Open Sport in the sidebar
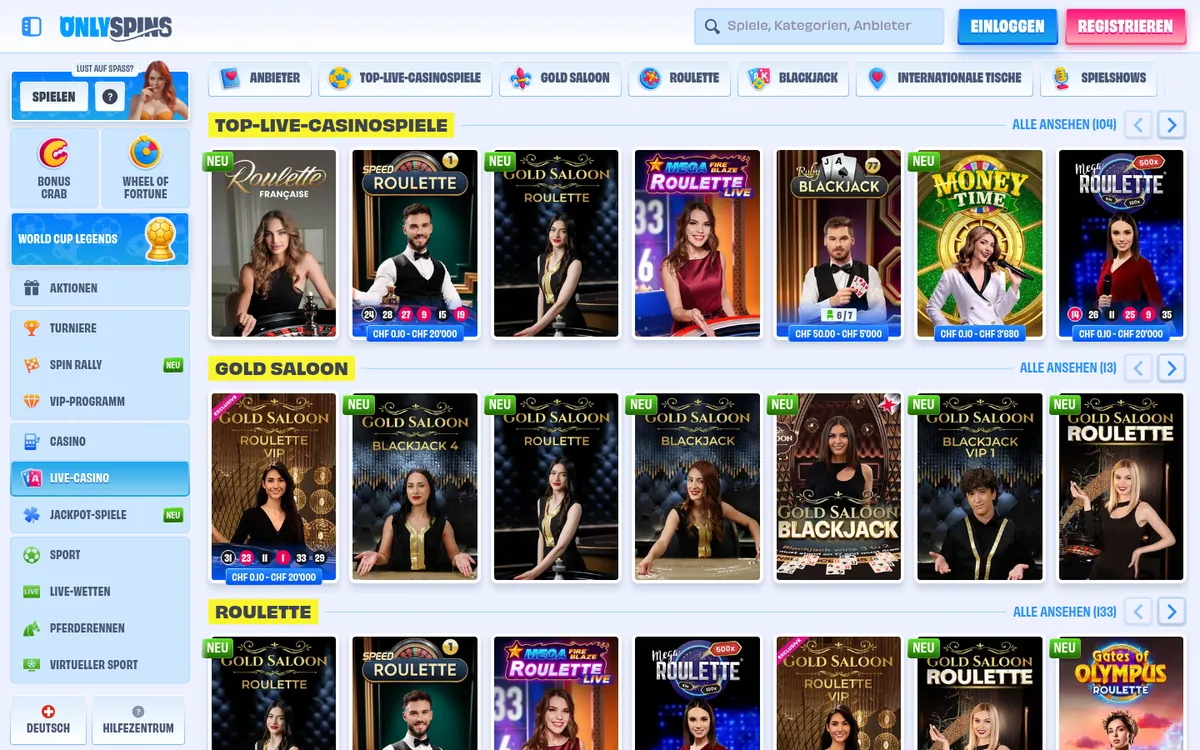1200x750 pixels. point(100,555)
